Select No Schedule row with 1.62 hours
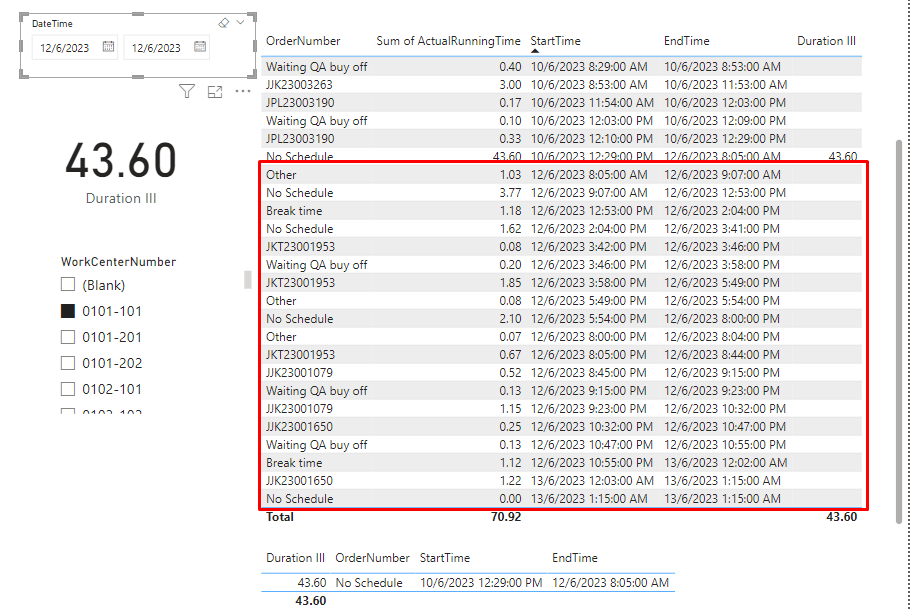 [x=562, y=229]
